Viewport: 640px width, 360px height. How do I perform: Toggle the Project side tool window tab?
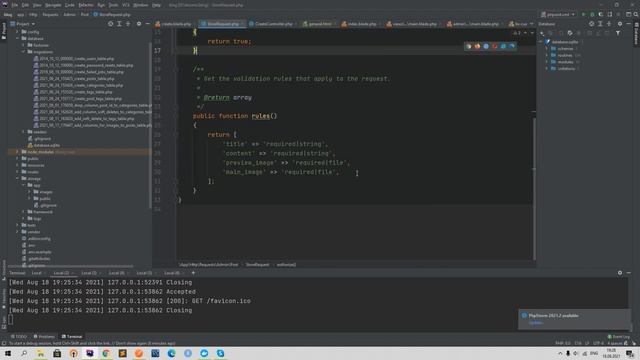4,31
